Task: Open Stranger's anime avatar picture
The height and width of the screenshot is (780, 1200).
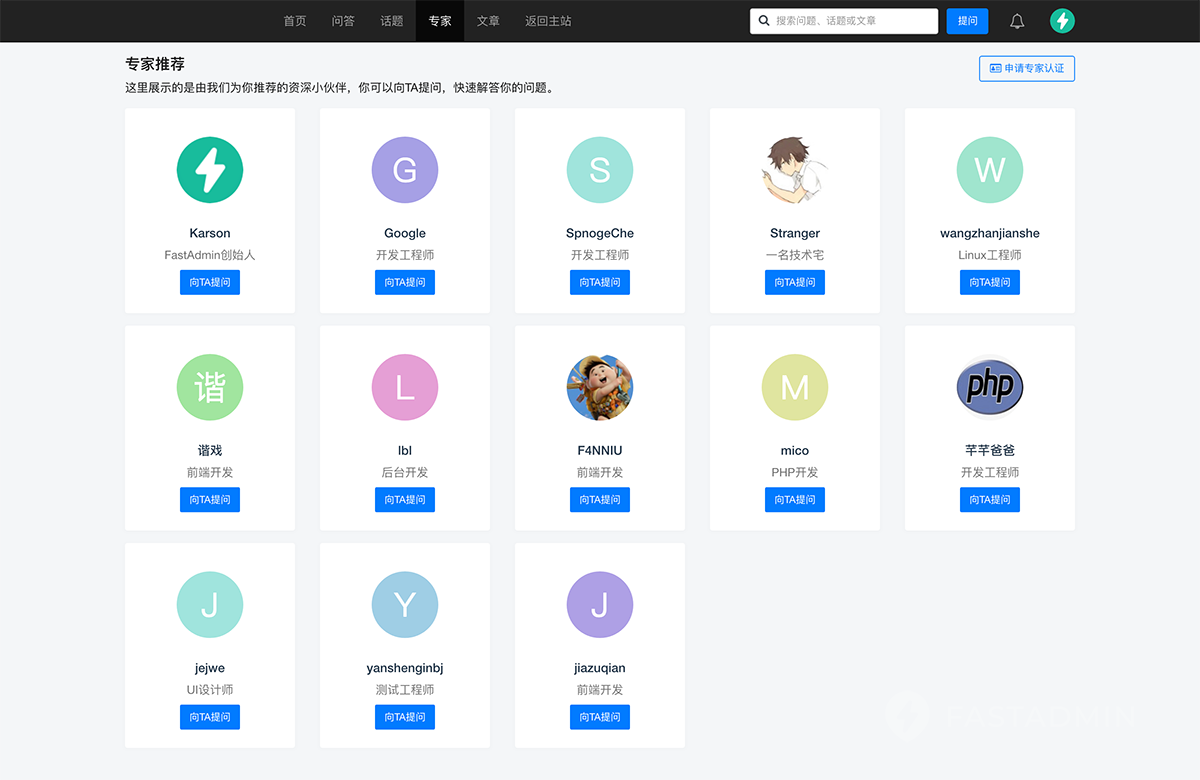Action: [x=795, y=170]
